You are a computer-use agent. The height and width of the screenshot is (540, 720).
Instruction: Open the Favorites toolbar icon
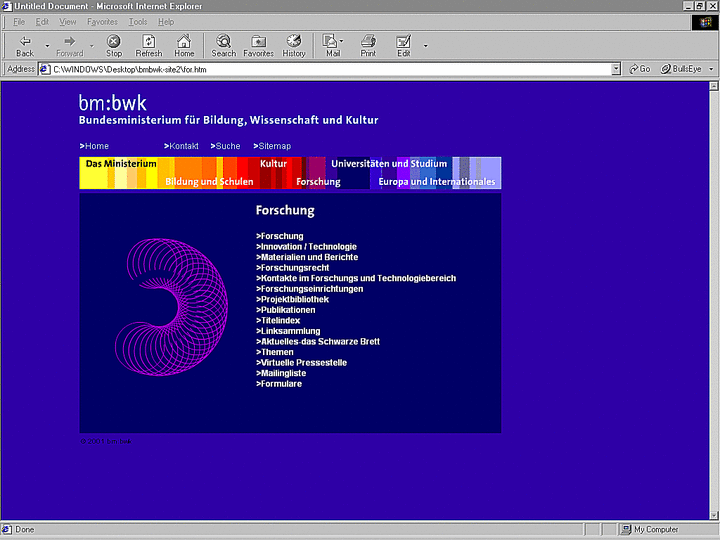click(x=259, y=46)
